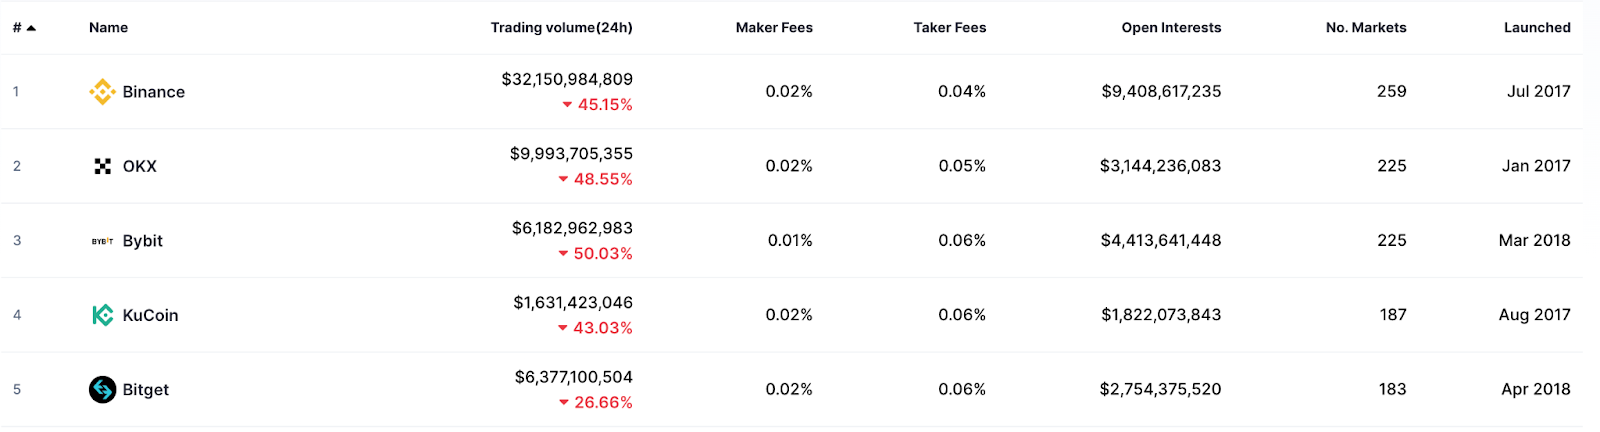Sort by Maker Fees column

coord(774,28)
